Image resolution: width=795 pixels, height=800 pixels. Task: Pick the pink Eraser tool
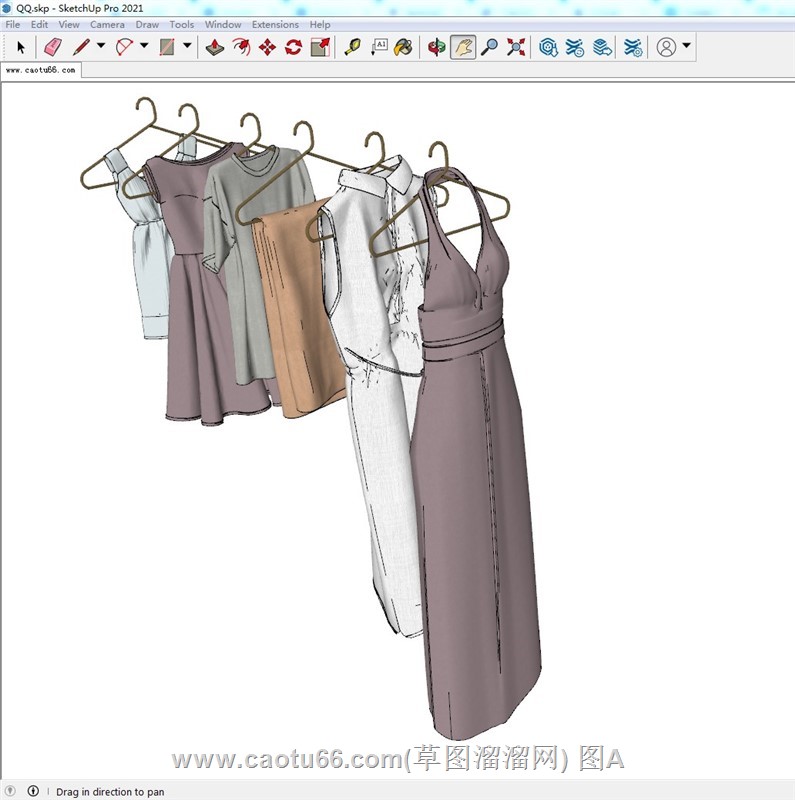point(53,47)
